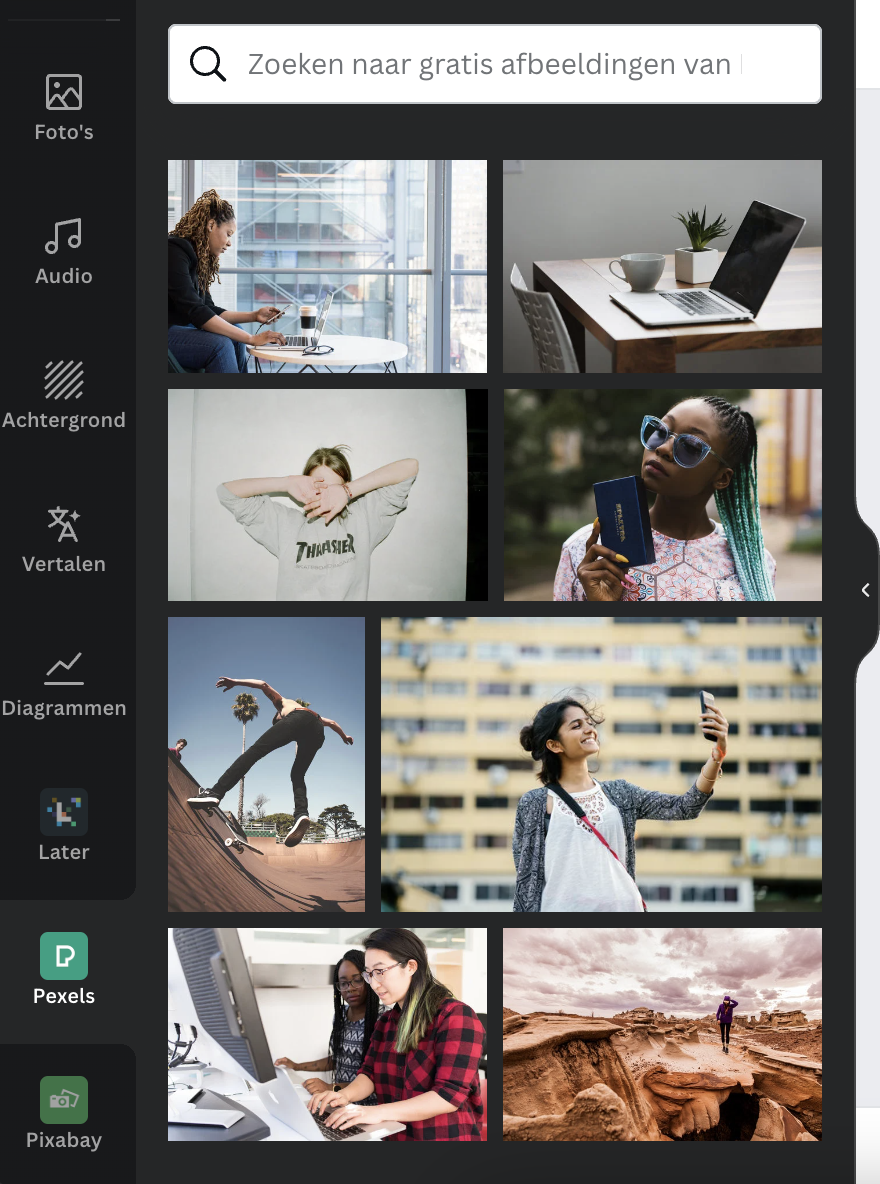Launch the Later app icon
This screenshot has height=1184, width=880.
(63, 812)
